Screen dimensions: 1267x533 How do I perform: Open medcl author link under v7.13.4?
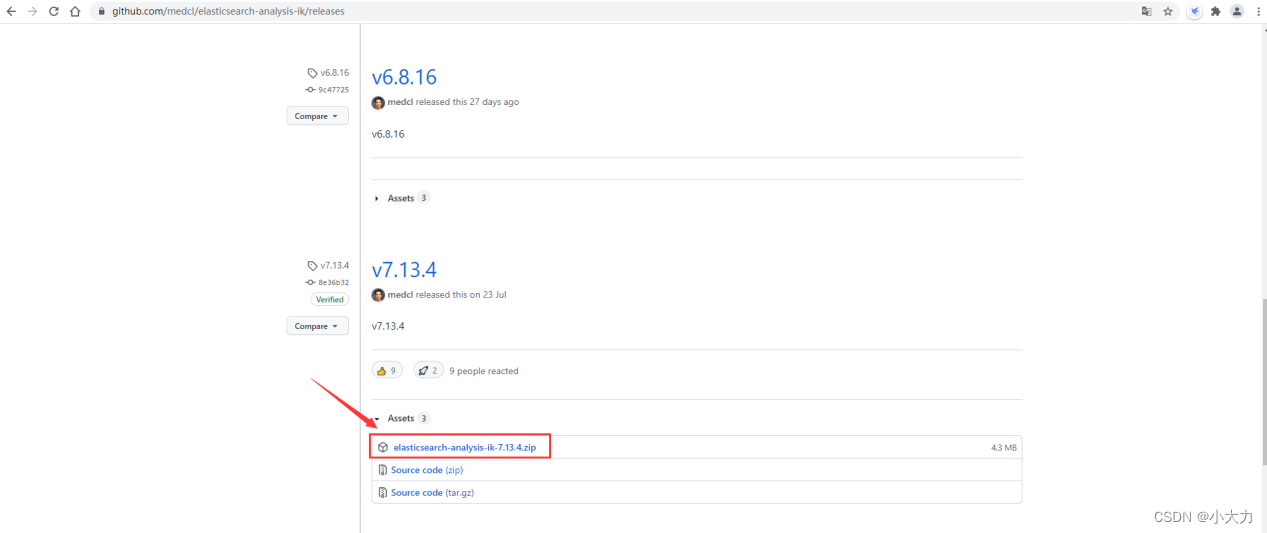coord(400,295)
